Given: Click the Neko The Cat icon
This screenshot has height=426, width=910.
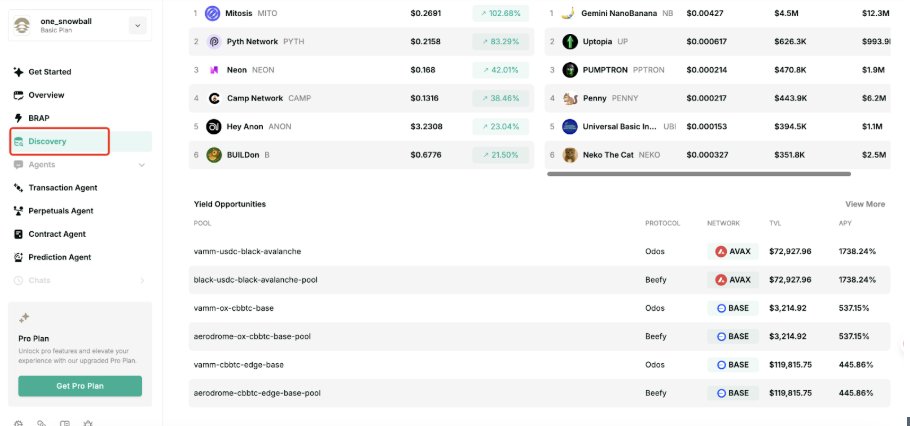Looking at the screenshot, I should (570, 155).
